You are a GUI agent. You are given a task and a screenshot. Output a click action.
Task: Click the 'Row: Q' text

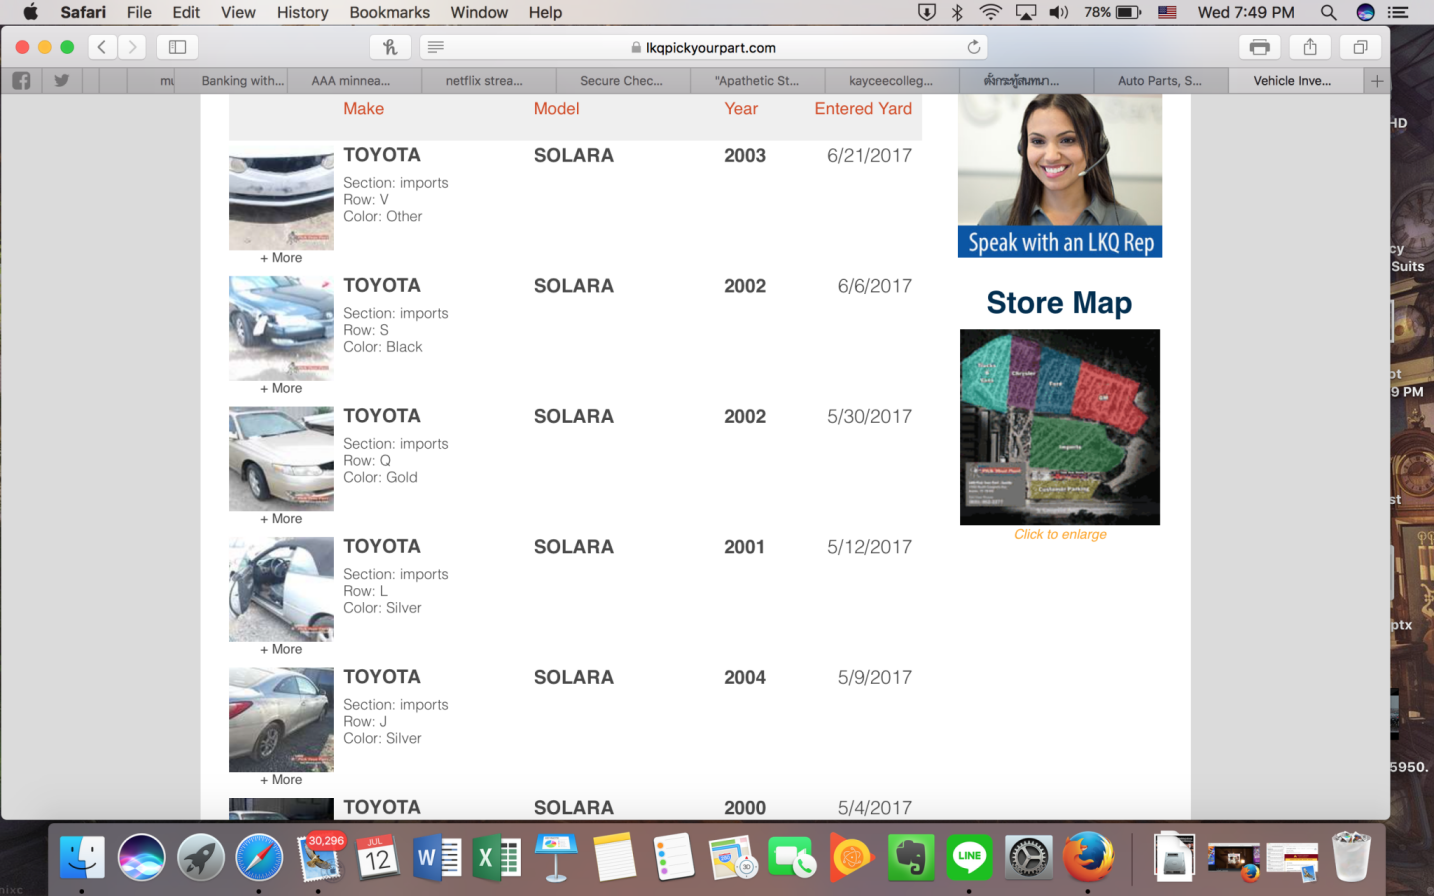pyautogui.click(x=367, y=461)
